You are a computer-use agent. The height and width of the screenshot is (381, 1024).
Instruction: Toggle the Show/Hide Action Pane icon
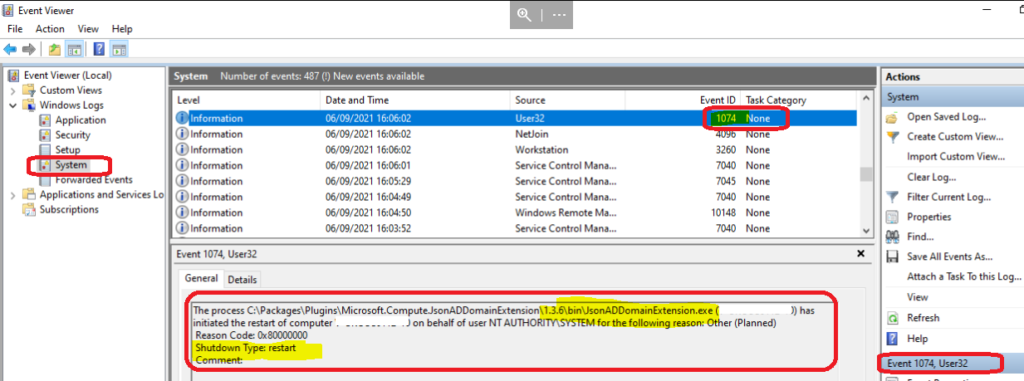pyautogui.click(x=119, y=49)
